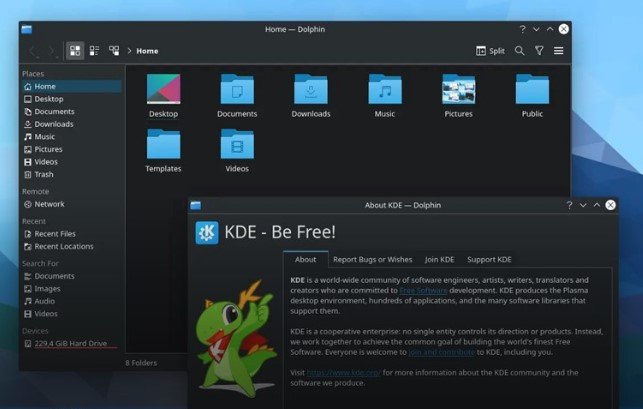This screenshot has width=643, height=409.
Task: Switch to Join KDE tab
Action: tap(438, 259)
